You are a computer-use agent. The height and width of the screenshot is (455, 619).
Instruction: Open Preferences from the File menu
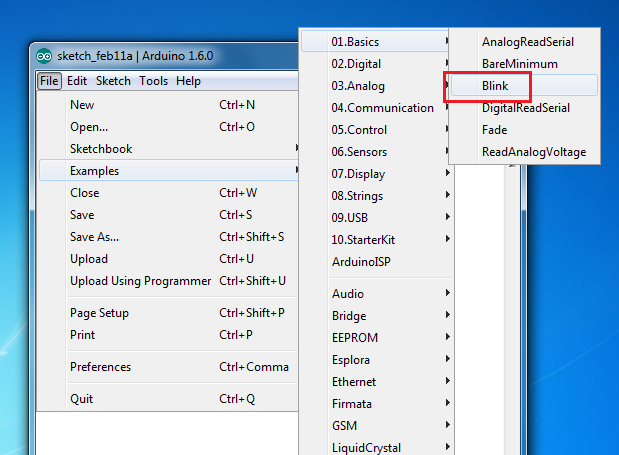point(169,367)
